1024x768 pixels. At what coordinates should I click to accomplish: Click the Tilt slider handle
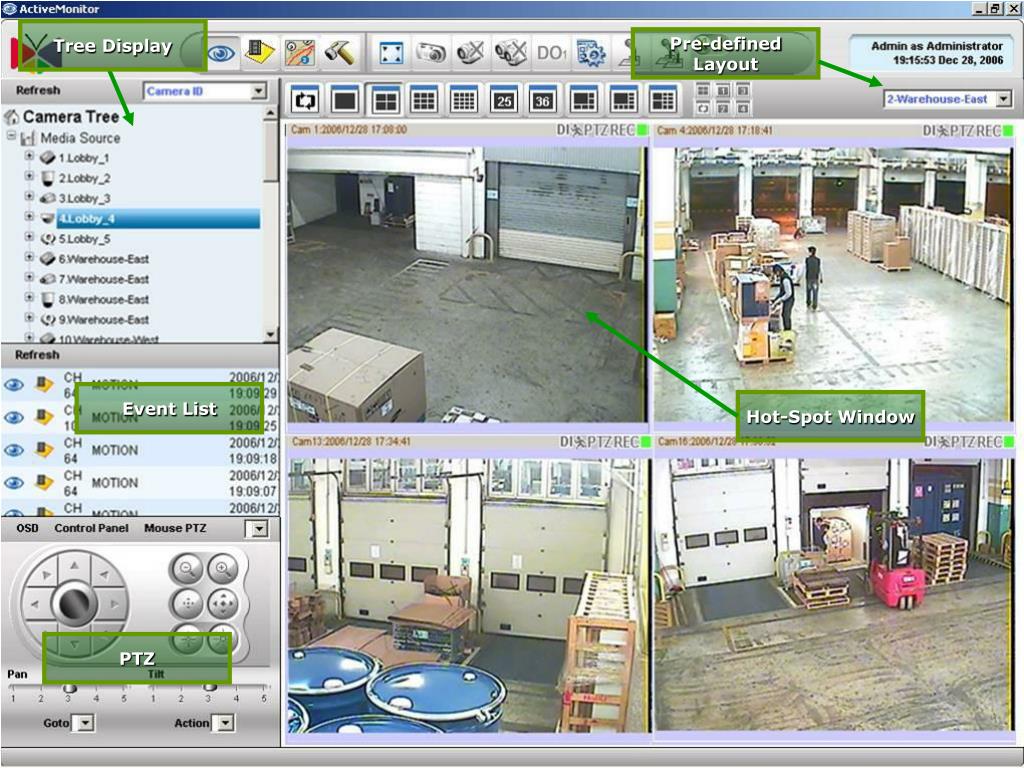click(210, 687)
